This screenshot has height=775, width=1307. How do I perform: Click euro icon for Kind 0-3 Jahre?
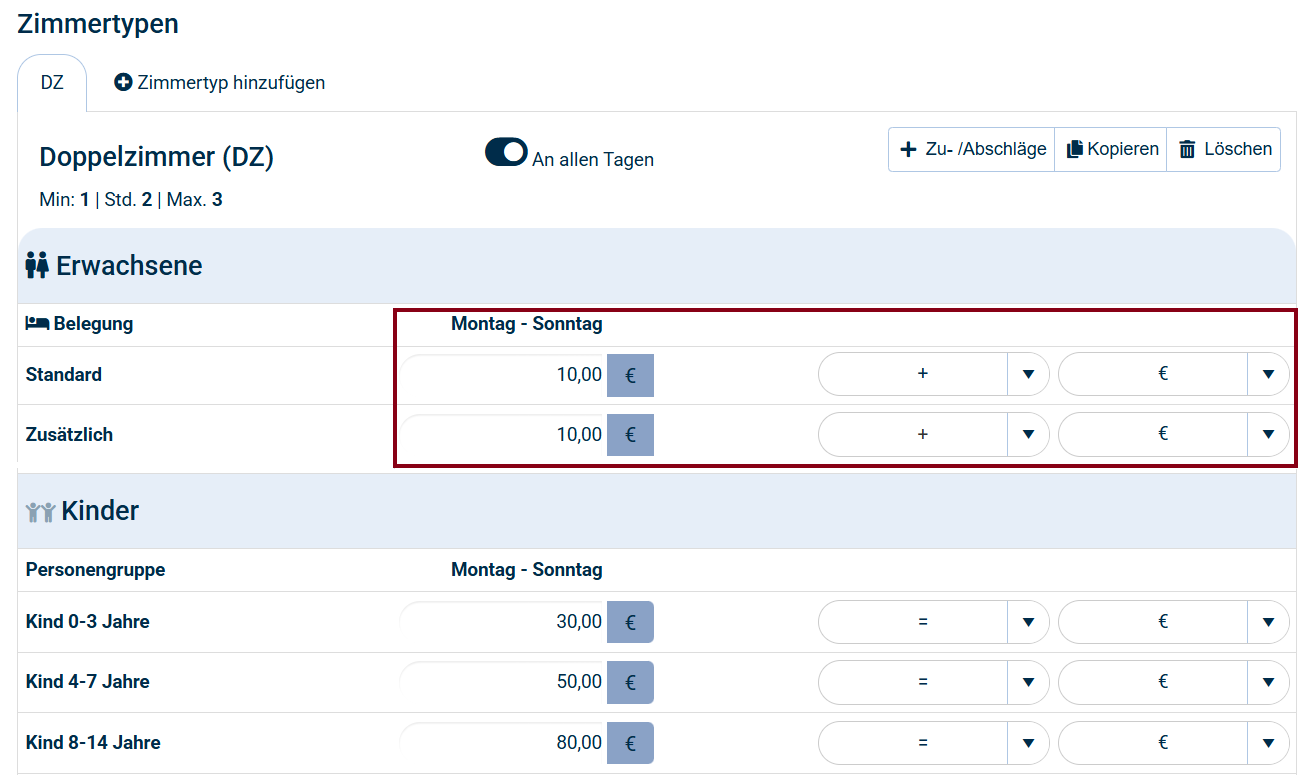(630, 622)
